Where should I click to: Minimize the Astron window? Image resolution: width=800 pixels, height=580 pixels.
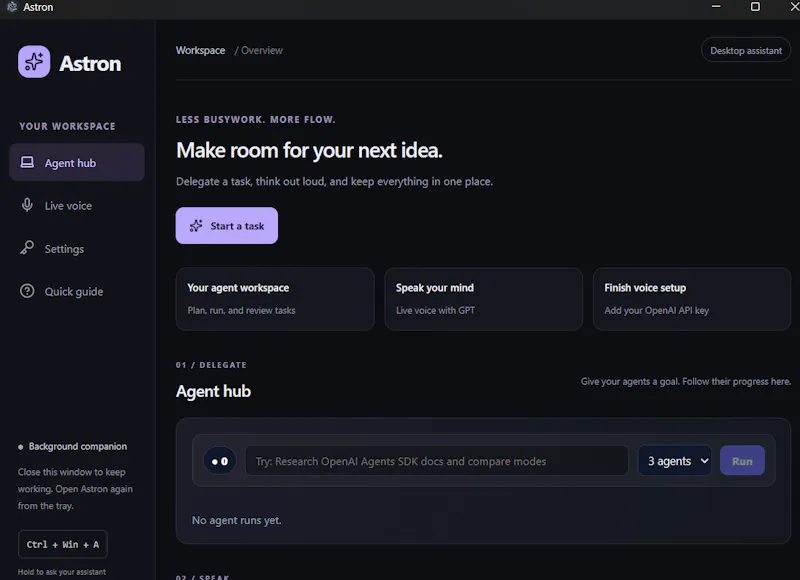(716, 7)
